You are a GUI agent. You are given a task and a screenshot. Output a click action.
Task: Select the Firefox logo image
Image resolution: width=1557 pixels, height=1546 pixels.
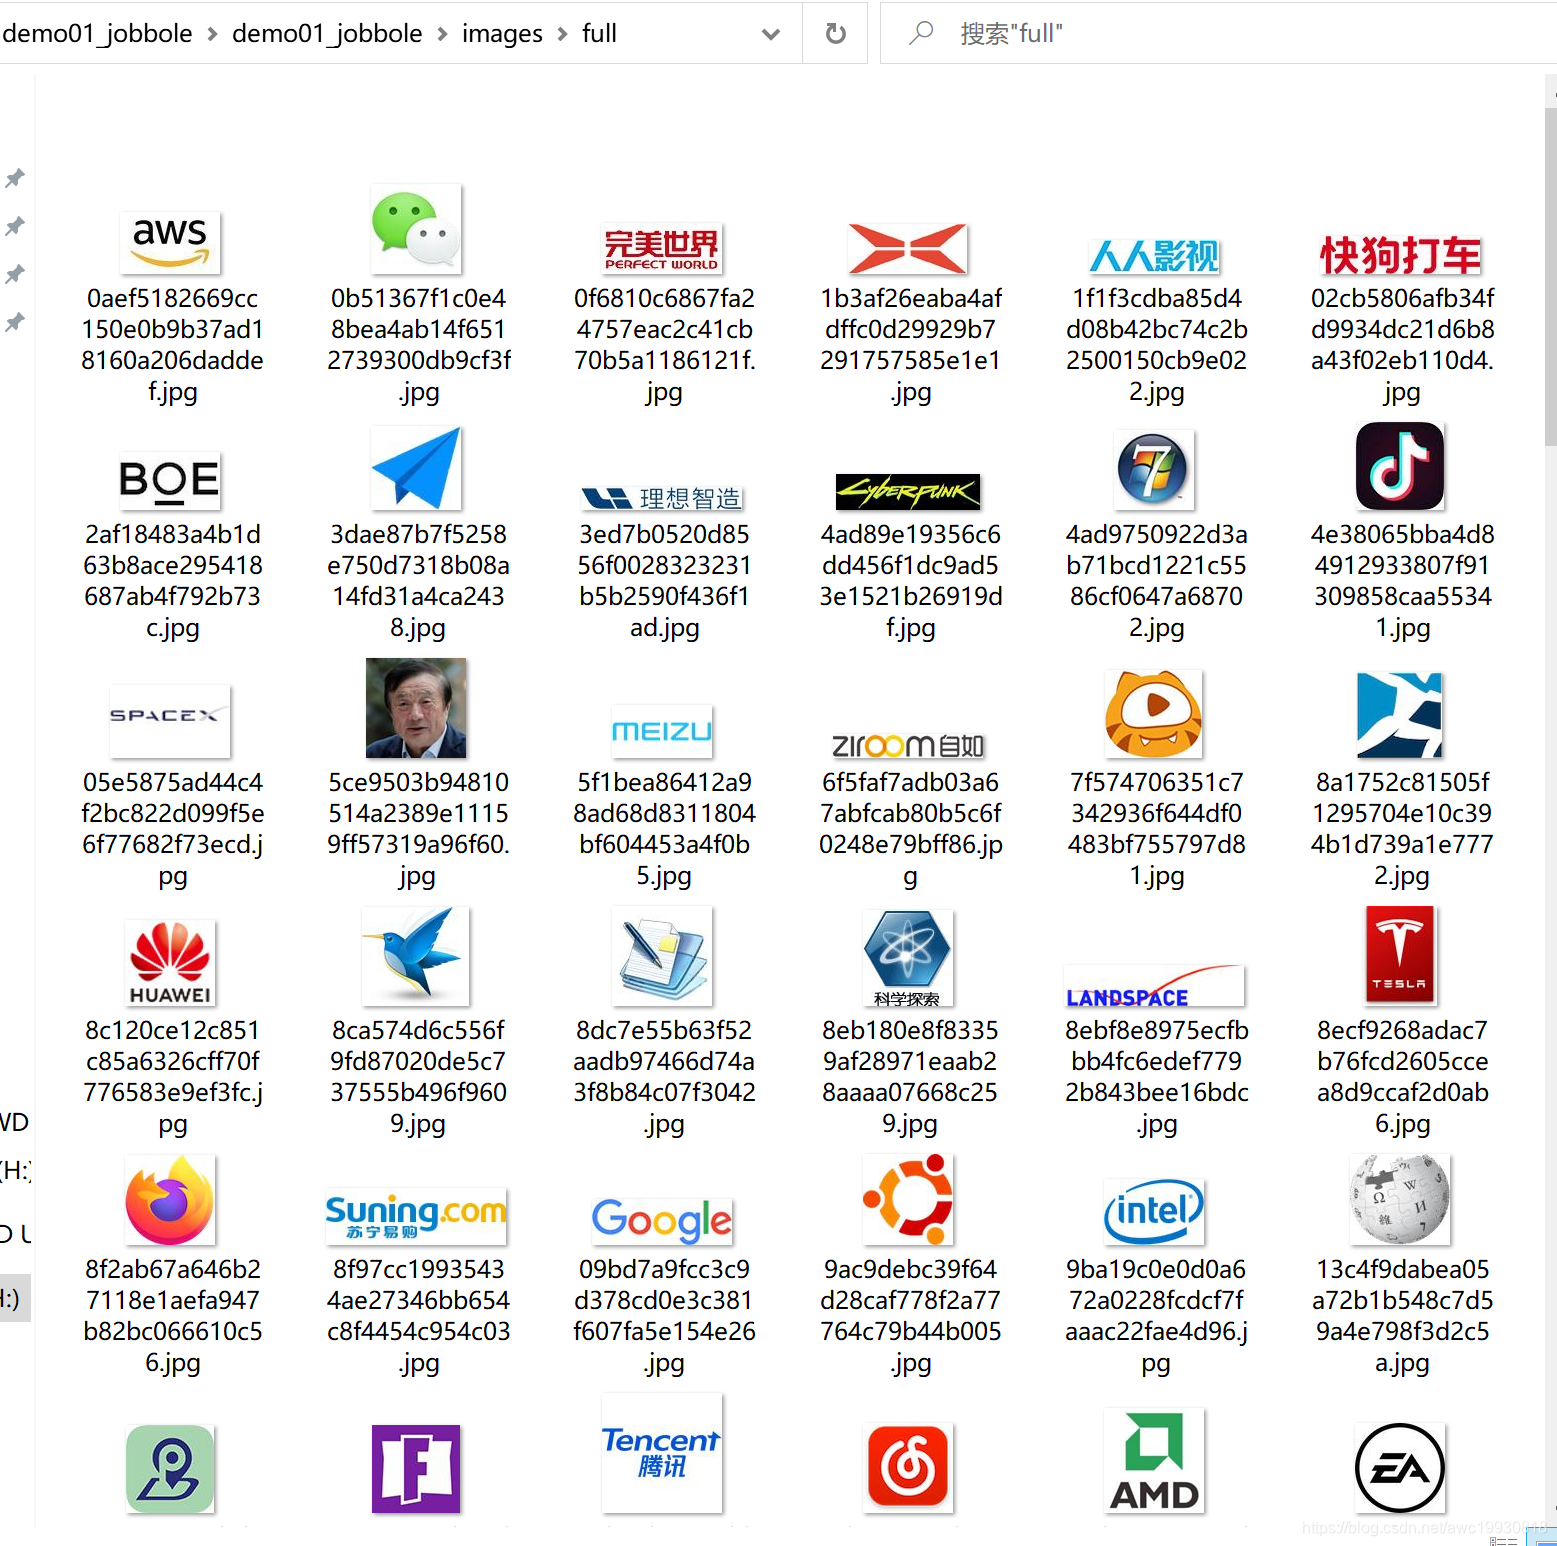tap(170, 1200)
